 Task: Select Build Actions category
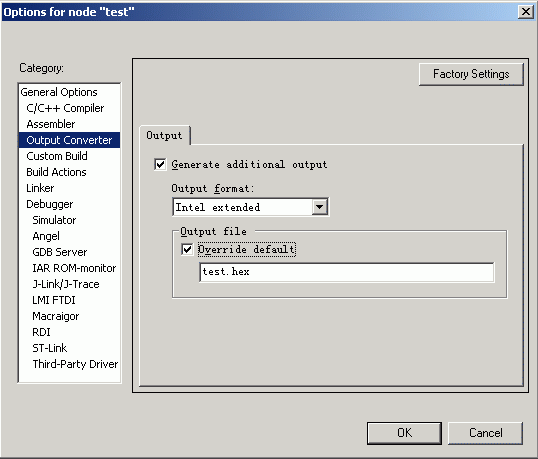[56, 172]
